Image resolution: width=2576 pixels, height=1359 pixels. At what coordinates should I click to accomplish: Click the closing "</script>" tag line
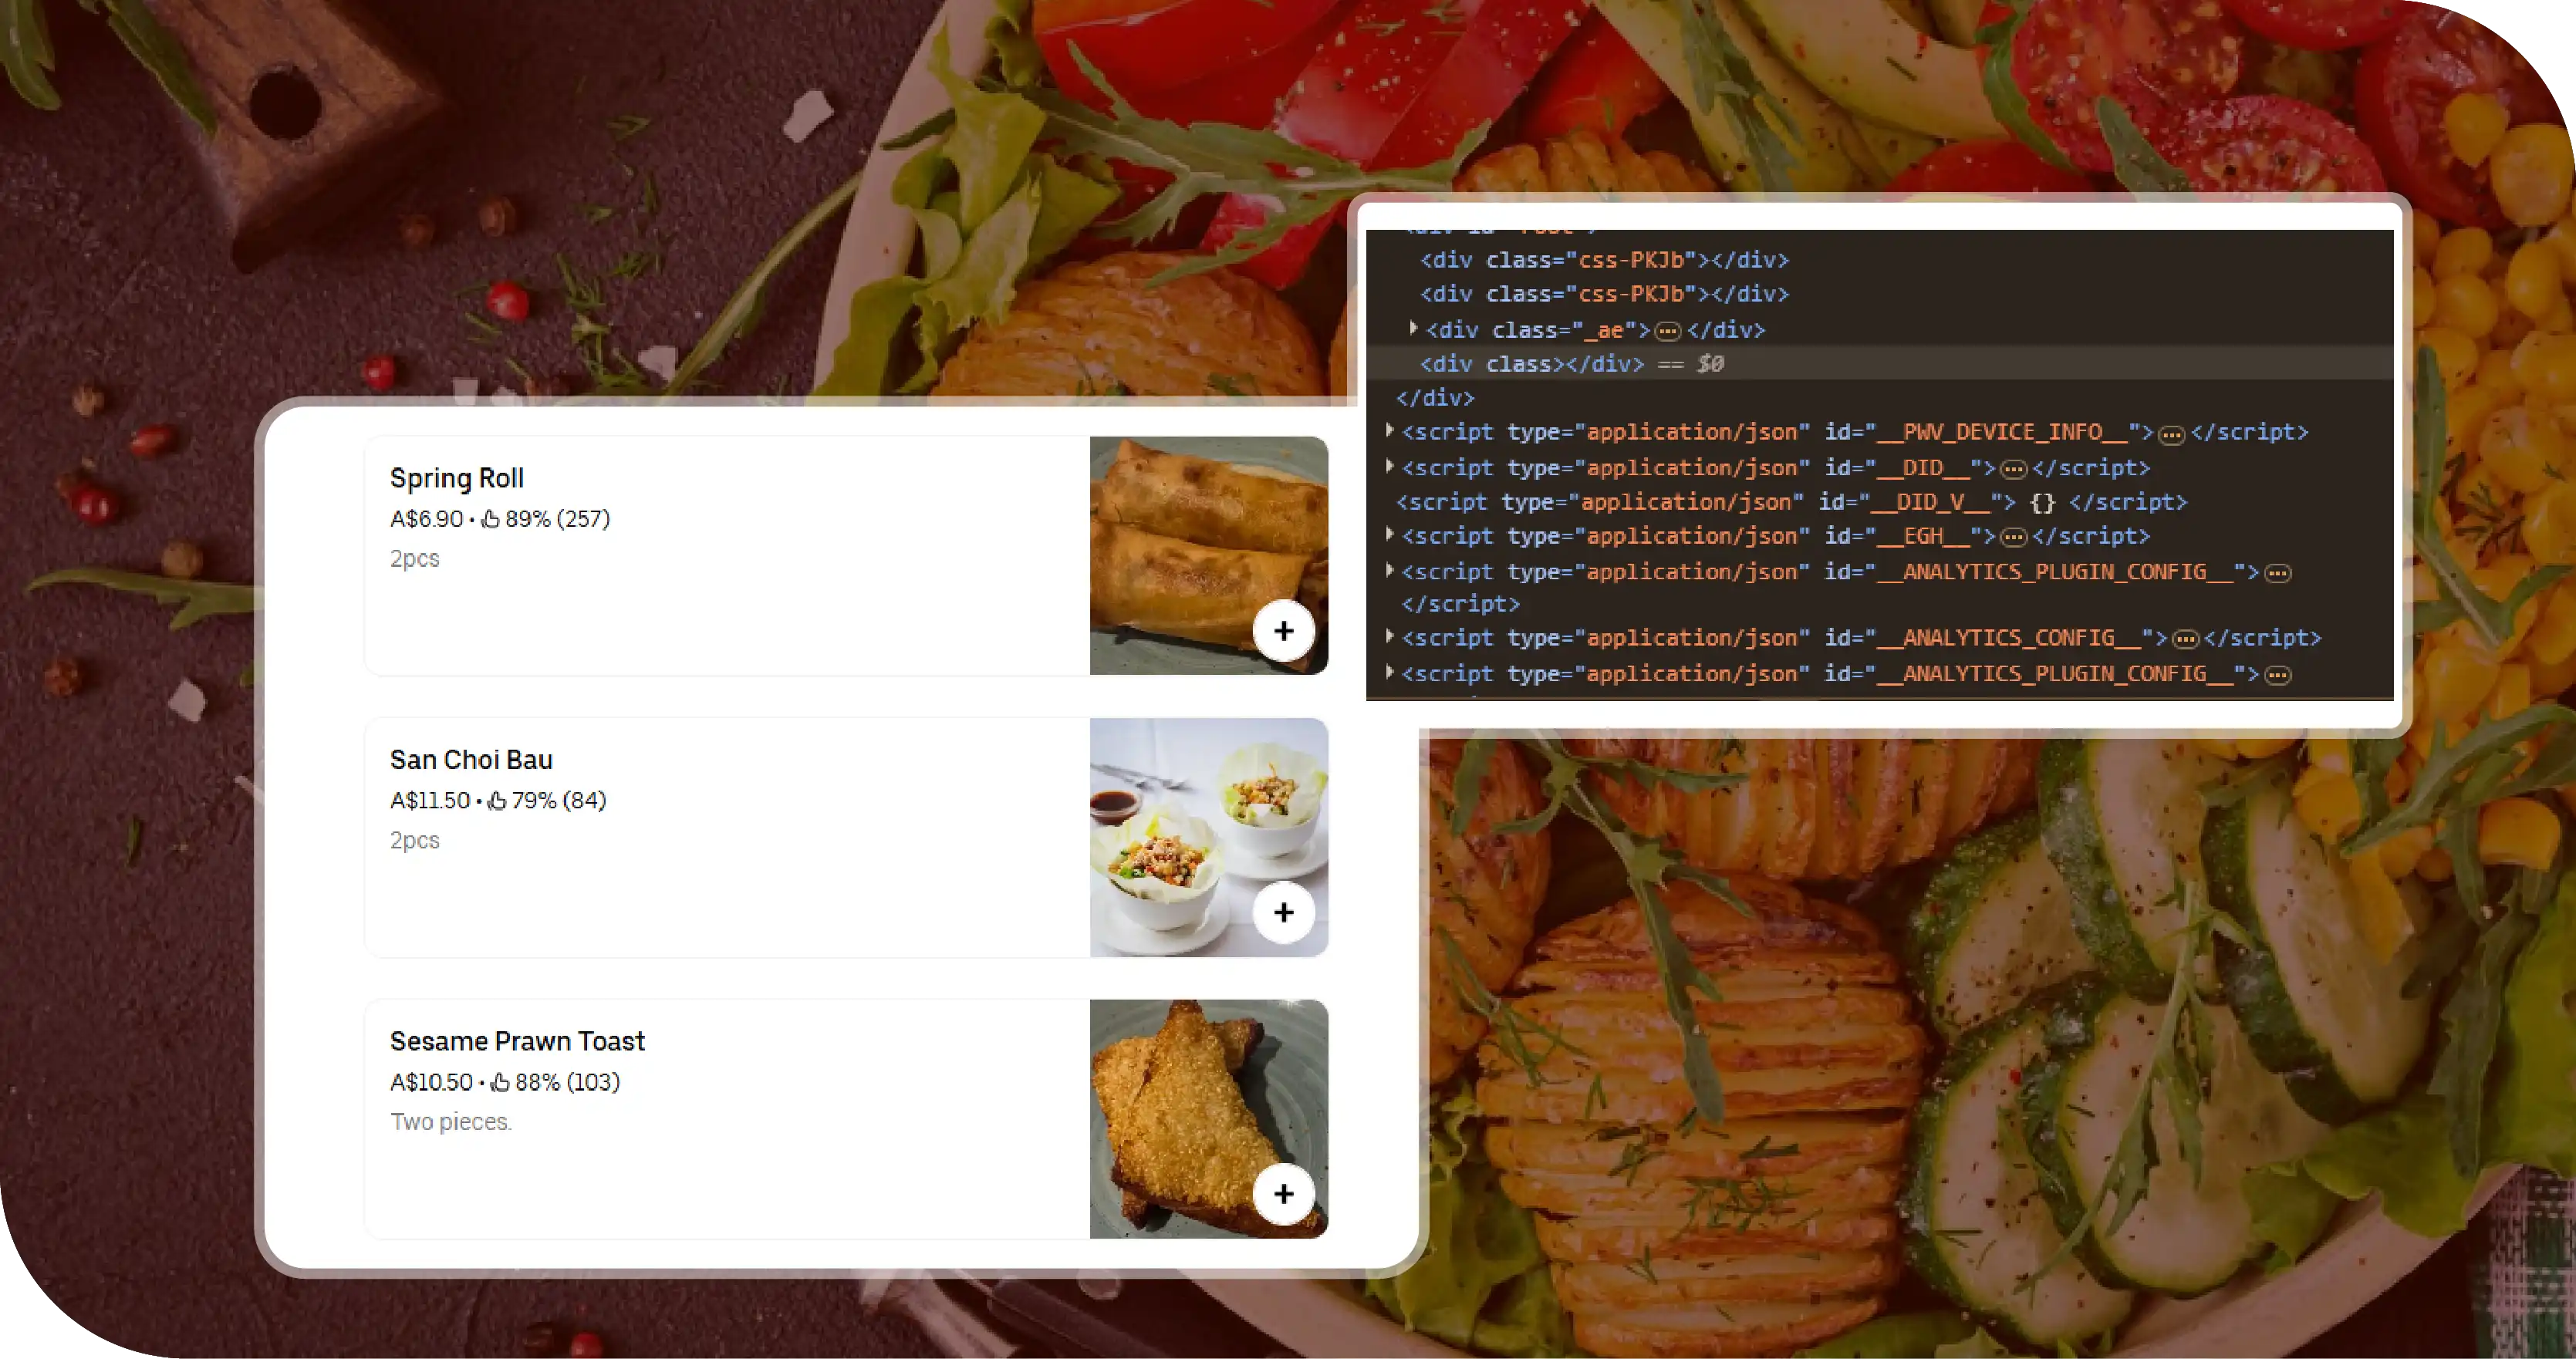(x=1460, y=604)
